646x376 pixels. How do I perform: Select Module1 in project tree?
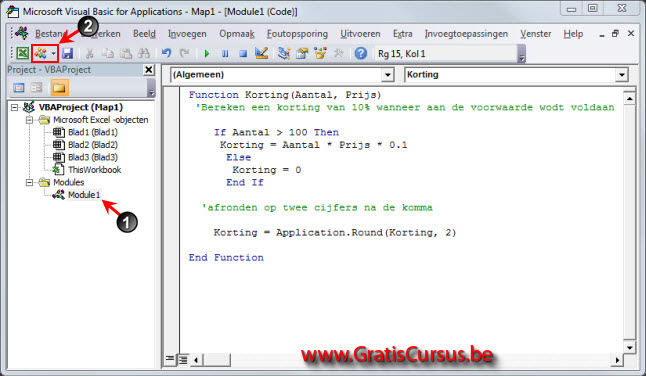[x=84, y=195]
